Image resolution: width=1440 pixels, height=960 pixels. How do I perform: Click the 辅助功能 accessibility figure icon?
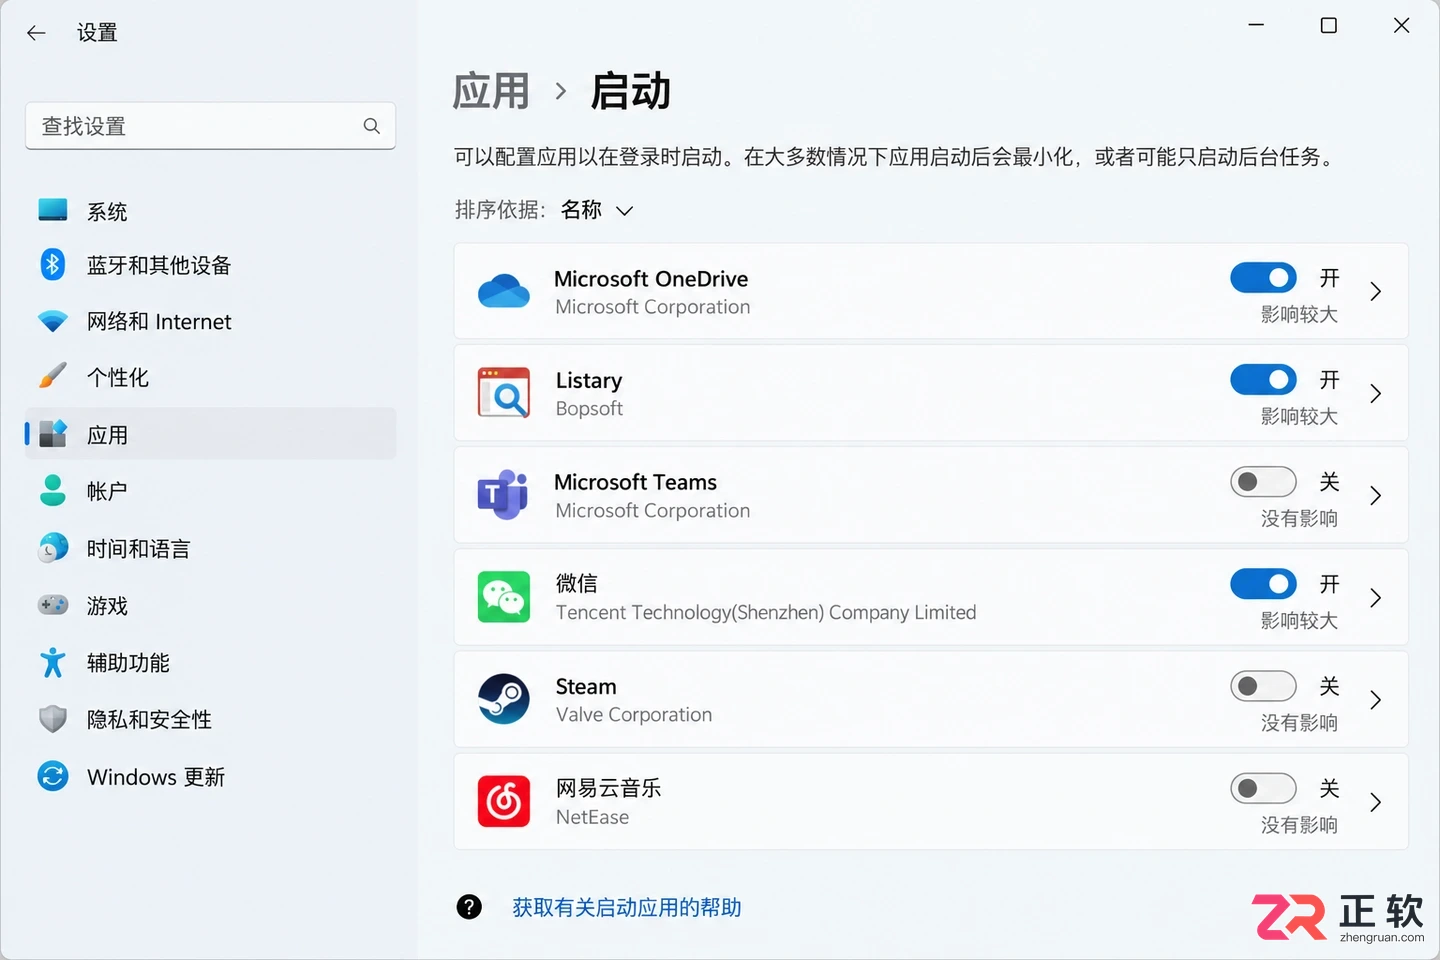point(53,662)
